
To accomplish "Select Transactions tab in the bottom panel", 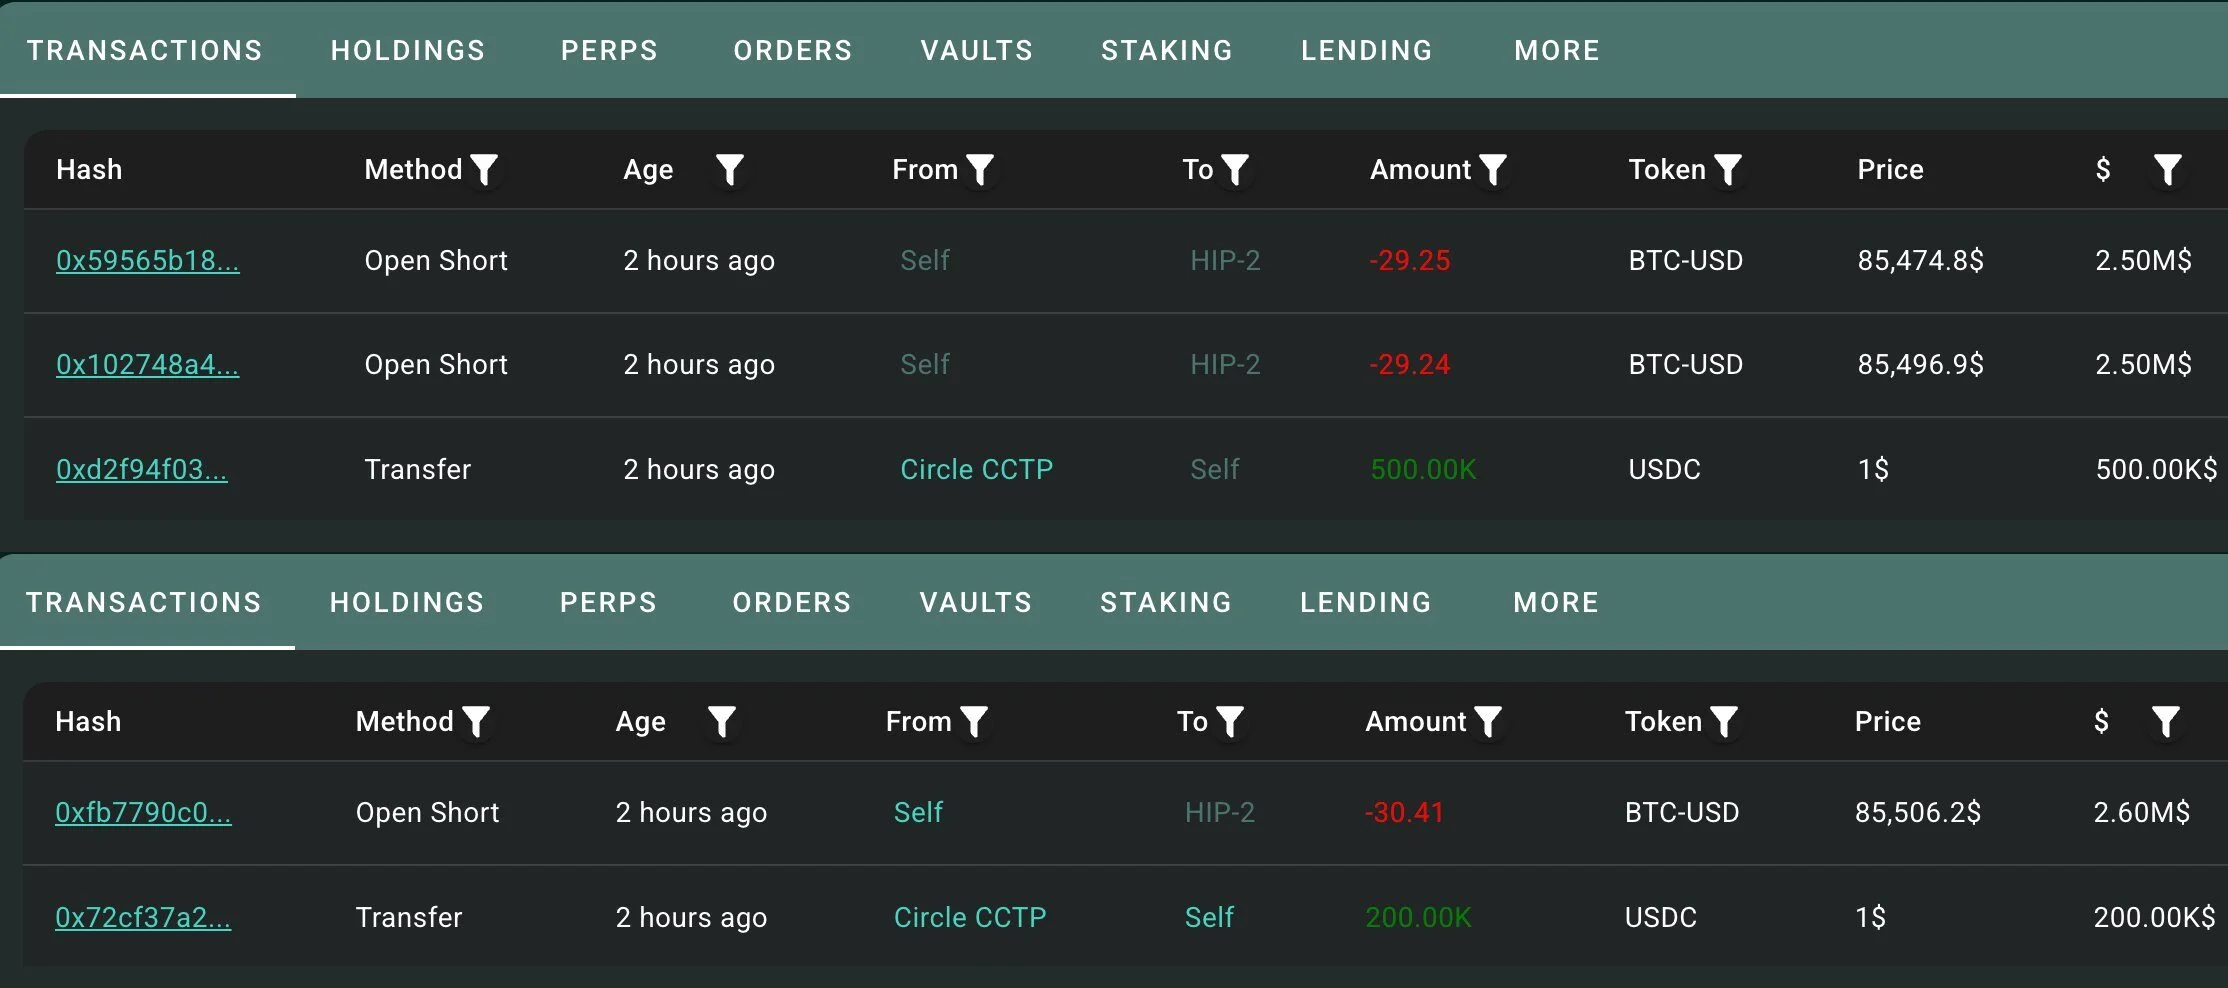I will point(144,602).
